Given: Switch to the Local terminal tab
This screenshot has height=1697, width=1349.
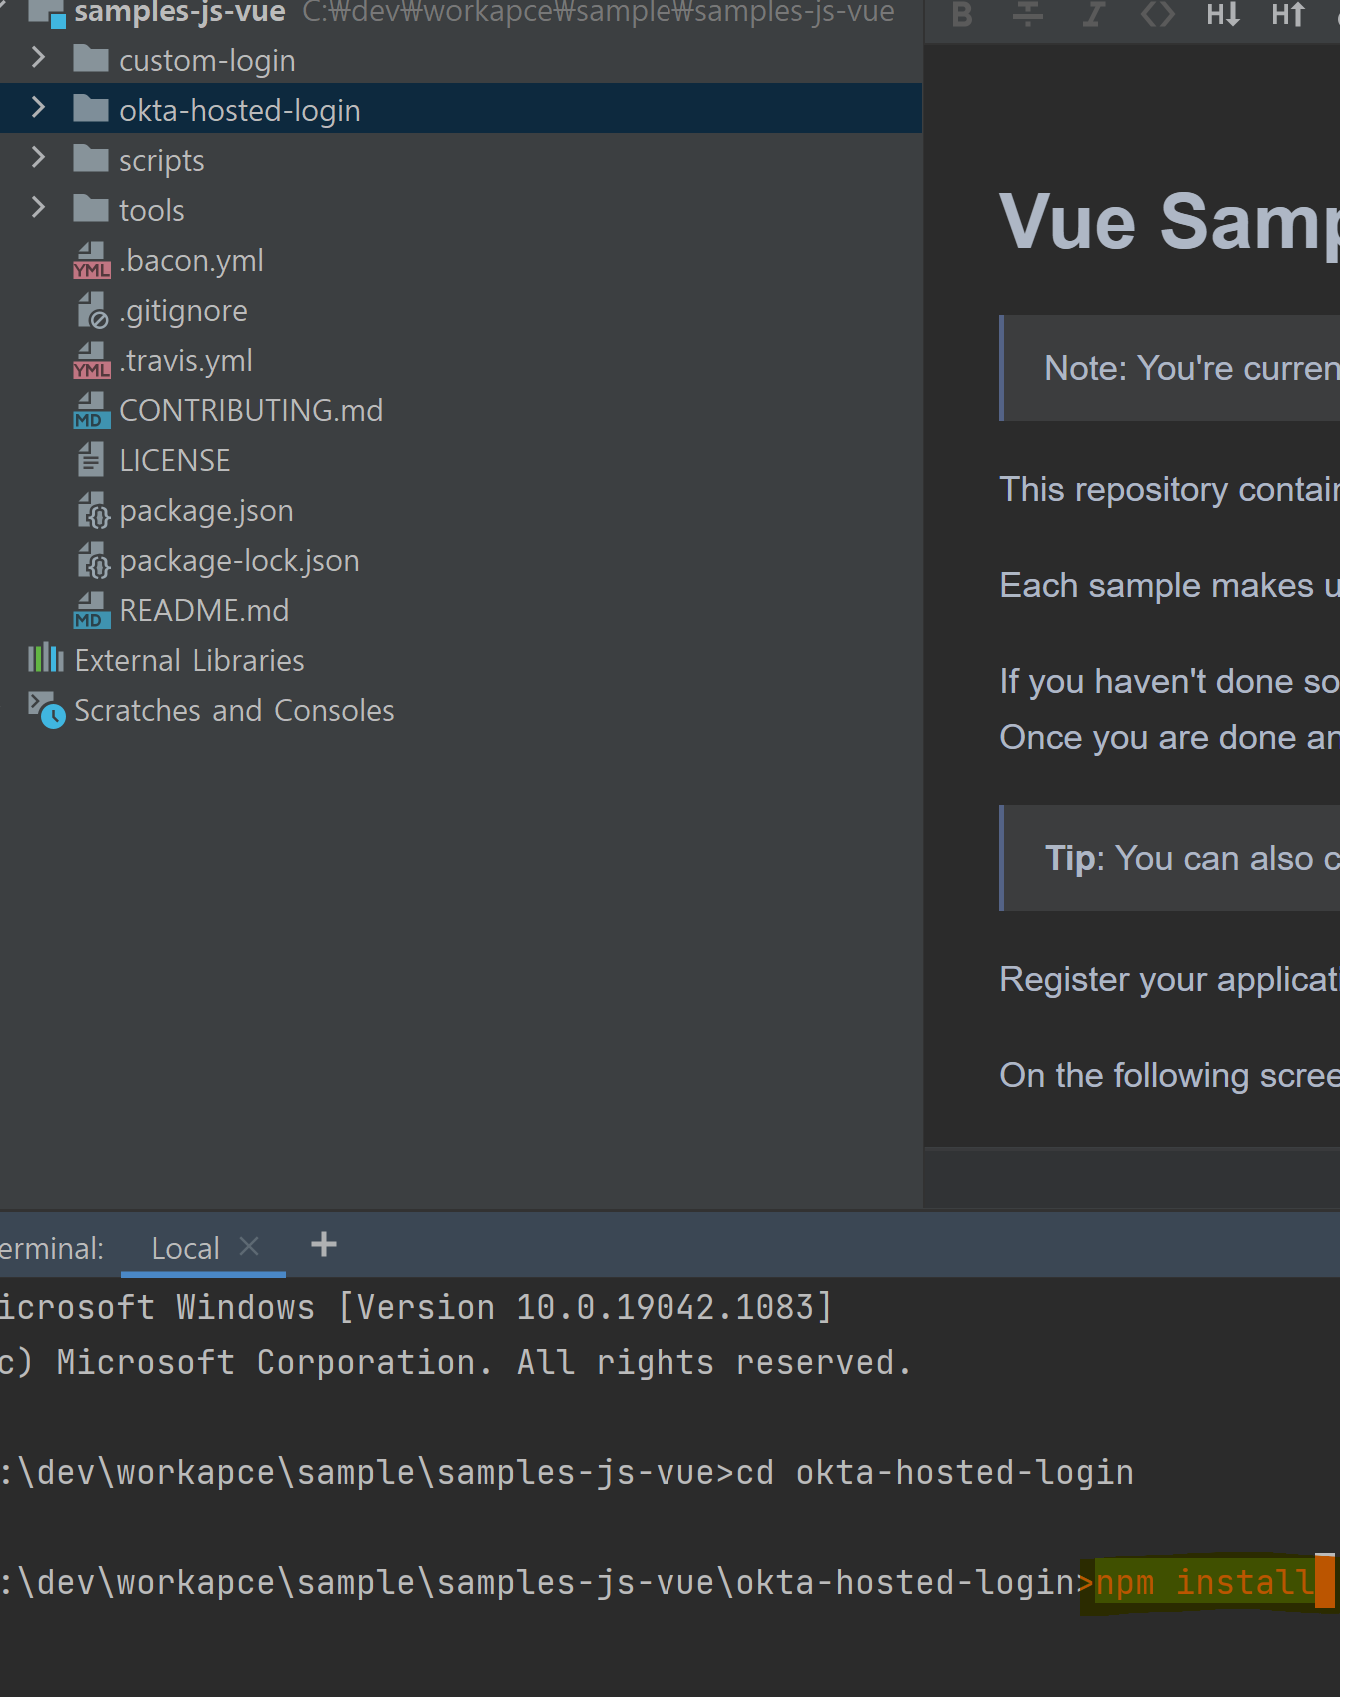Looking at the screenshot, I should (185, 1247).
